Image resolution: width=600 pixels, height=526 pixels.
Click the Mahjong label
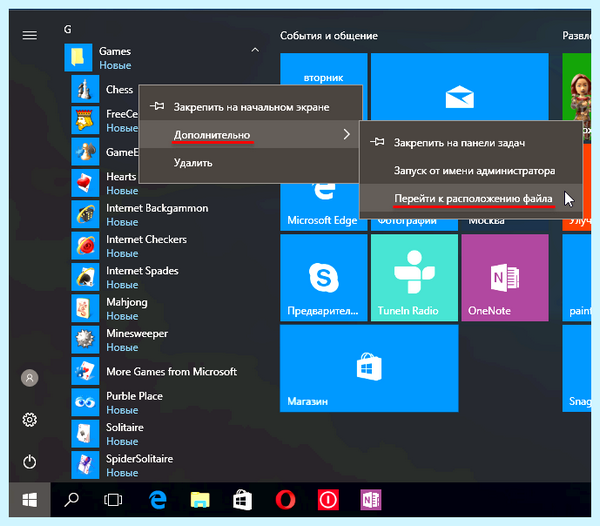(x=127, y=302)
